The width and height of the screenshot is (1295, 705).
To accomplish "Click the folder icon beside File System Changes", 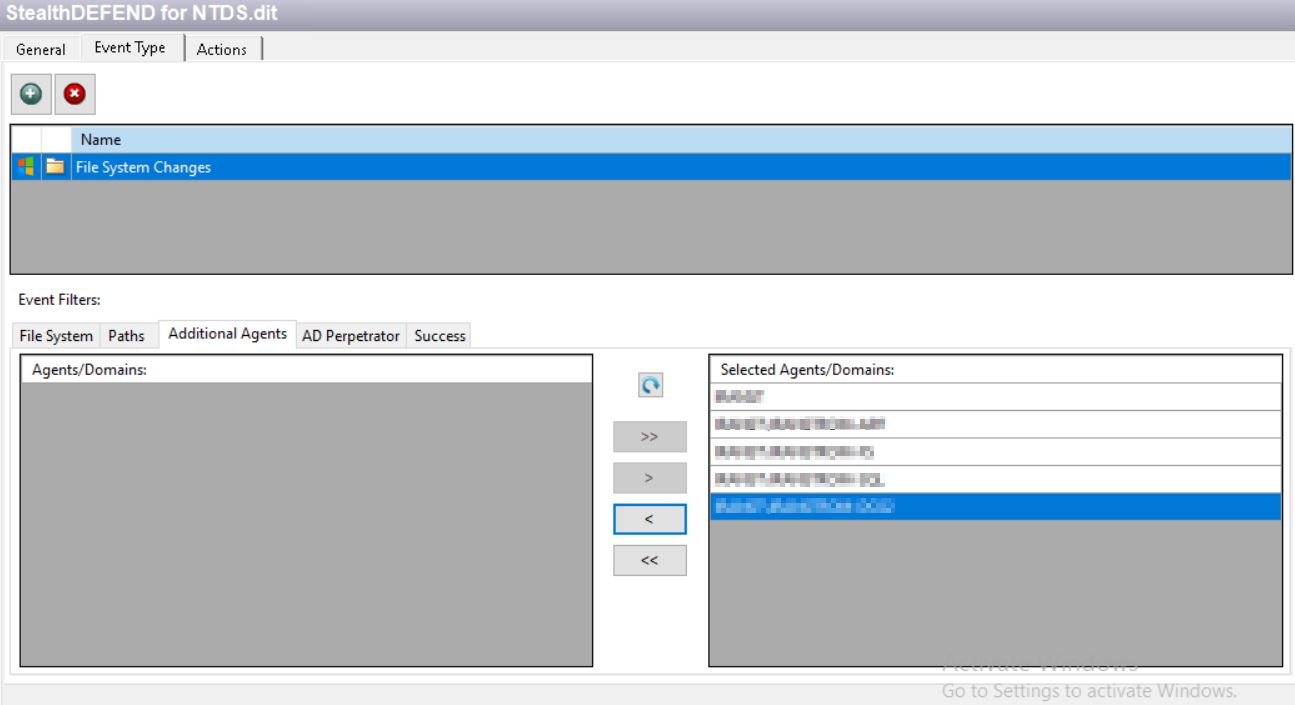I will click(56, 168).
